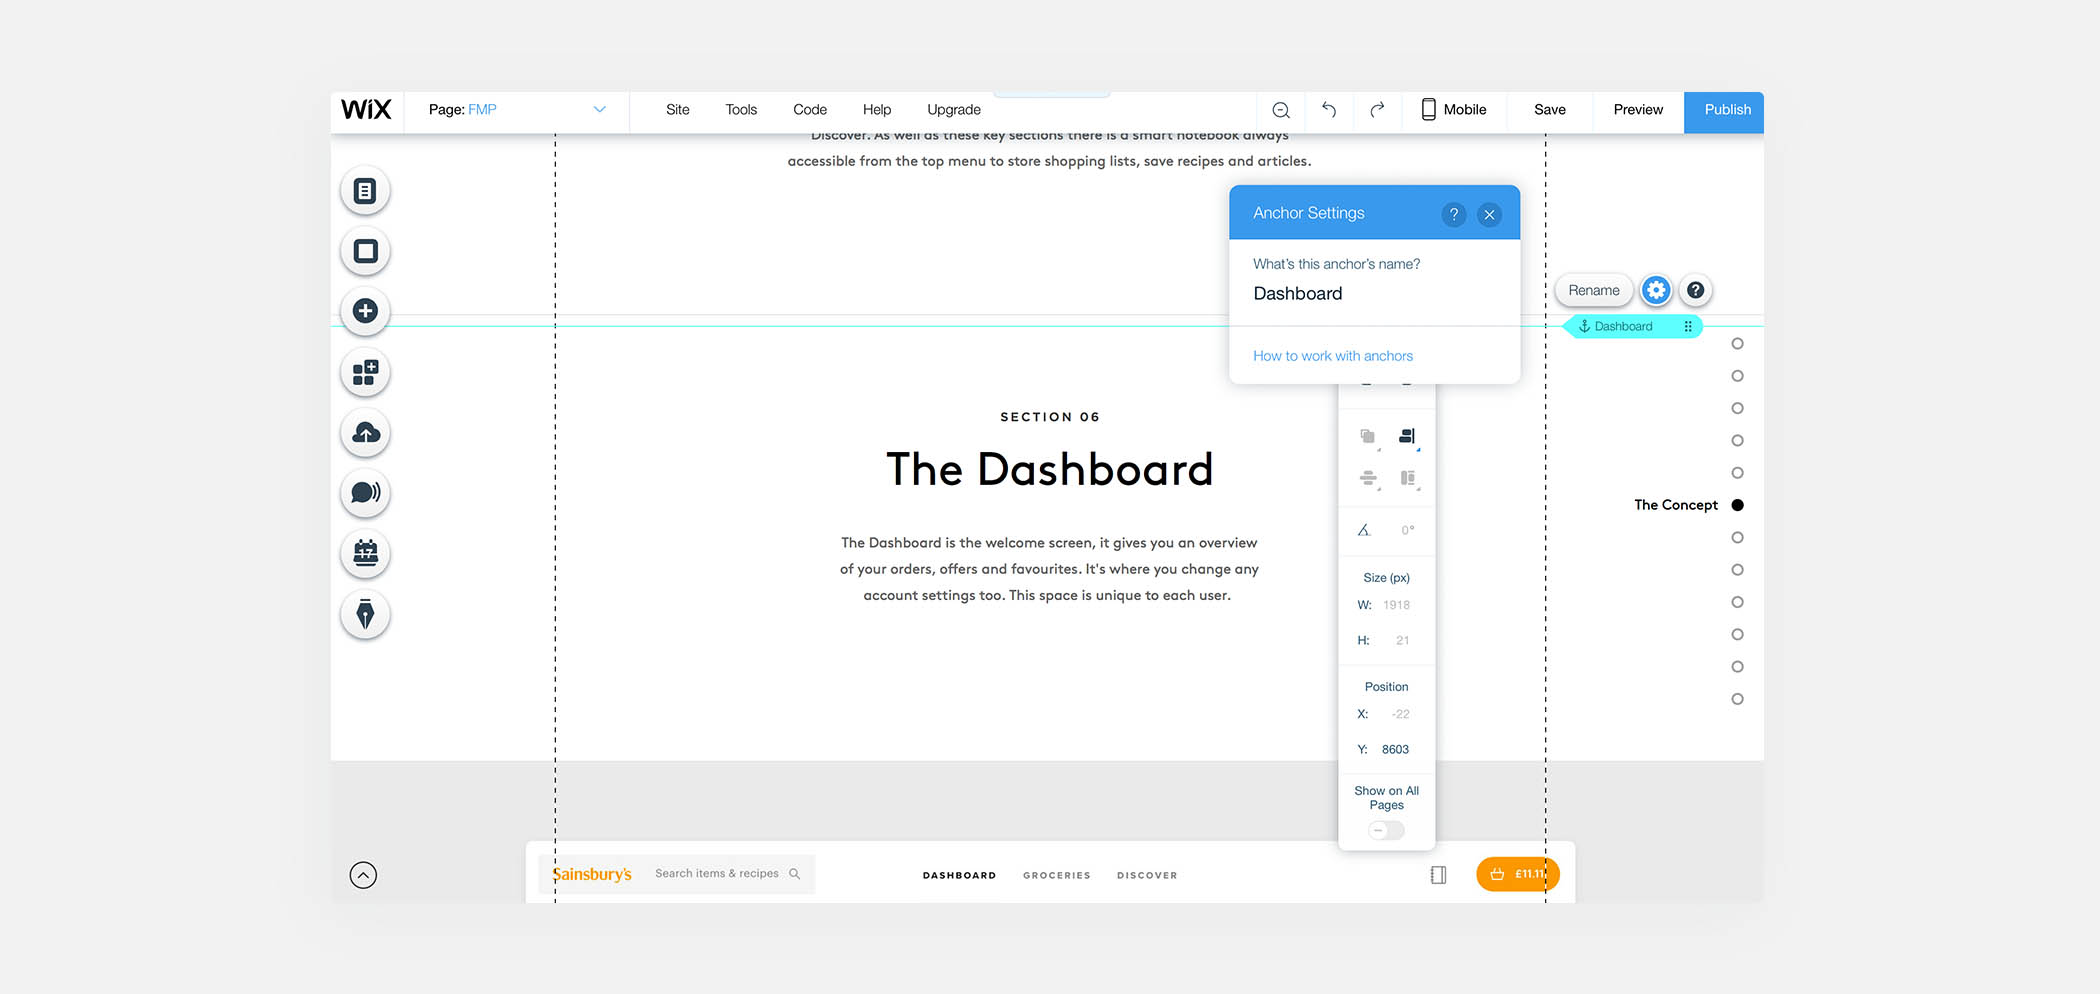Click The Dashboard heading text
Viewport: 2100px width, 994px height.
1049,470
